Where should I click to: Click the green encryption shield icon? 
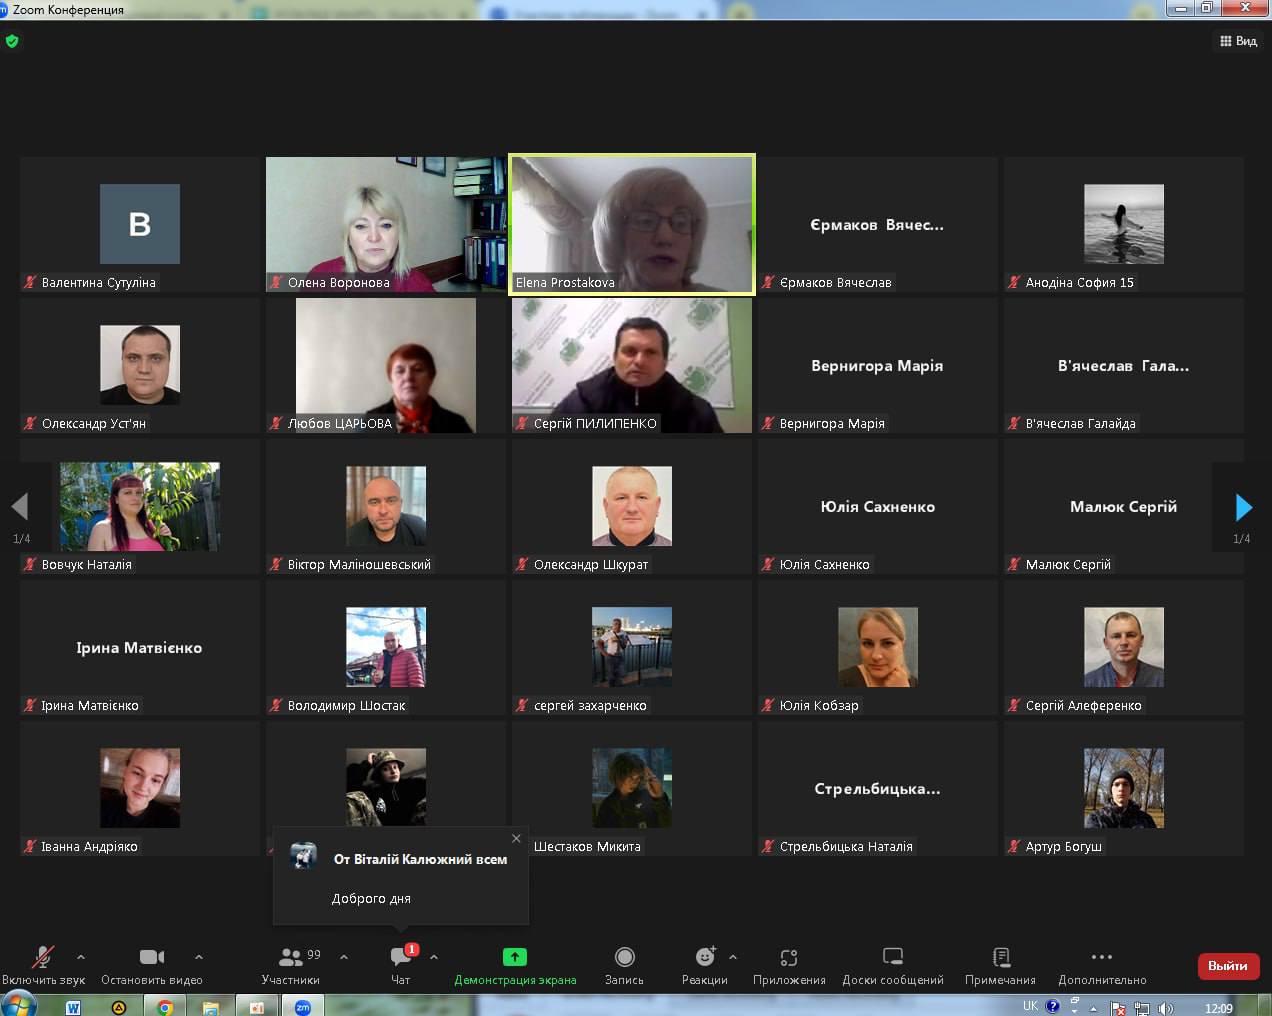[x=12, y=41]
